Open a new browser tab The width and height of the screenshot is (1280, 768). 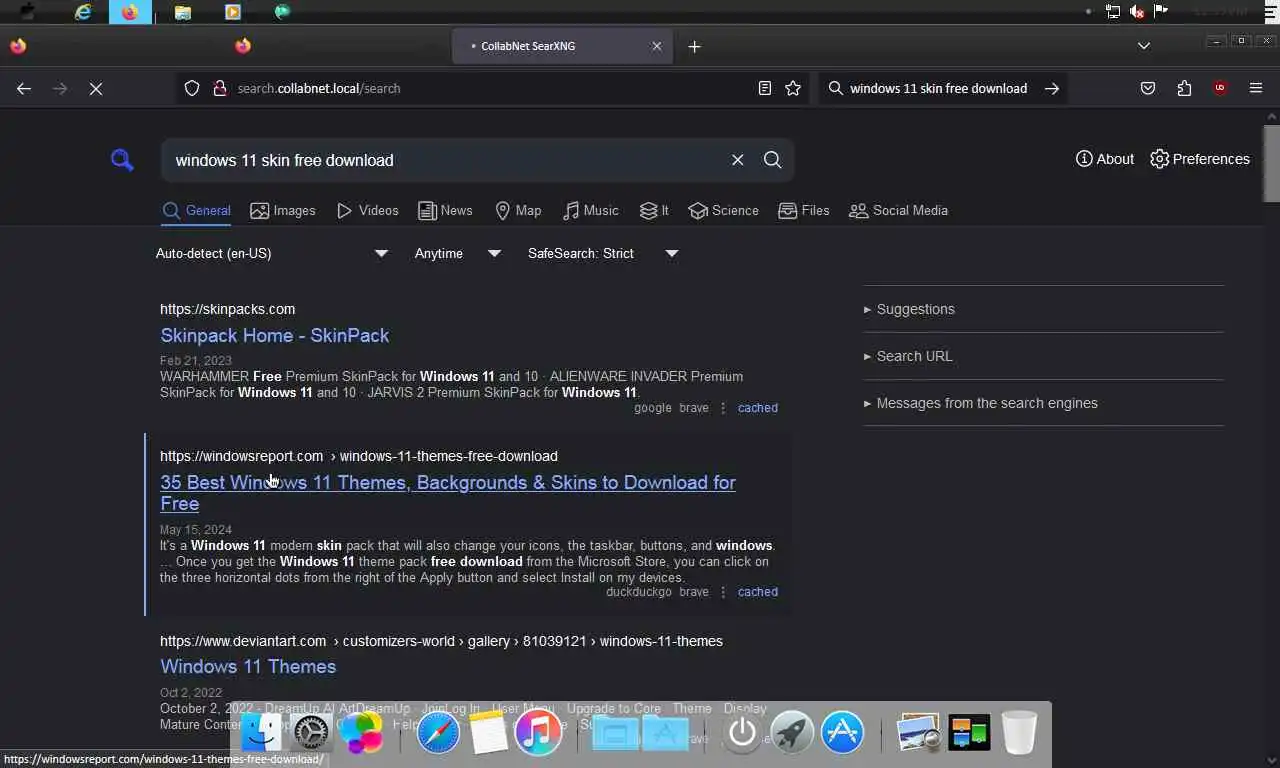[694, 46]
